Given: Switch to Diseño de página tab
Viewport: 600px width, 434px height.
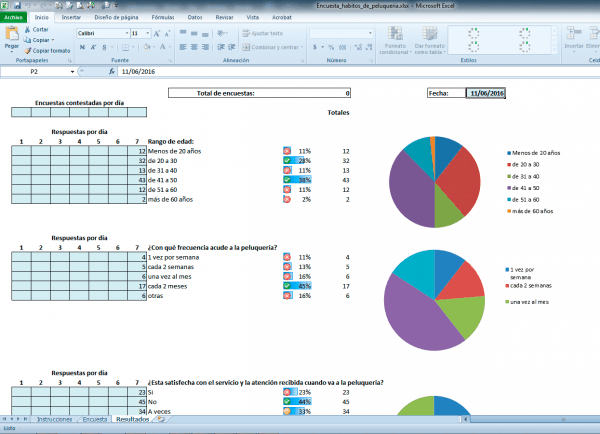Looking at the screenshot, I should coord(116,17).
